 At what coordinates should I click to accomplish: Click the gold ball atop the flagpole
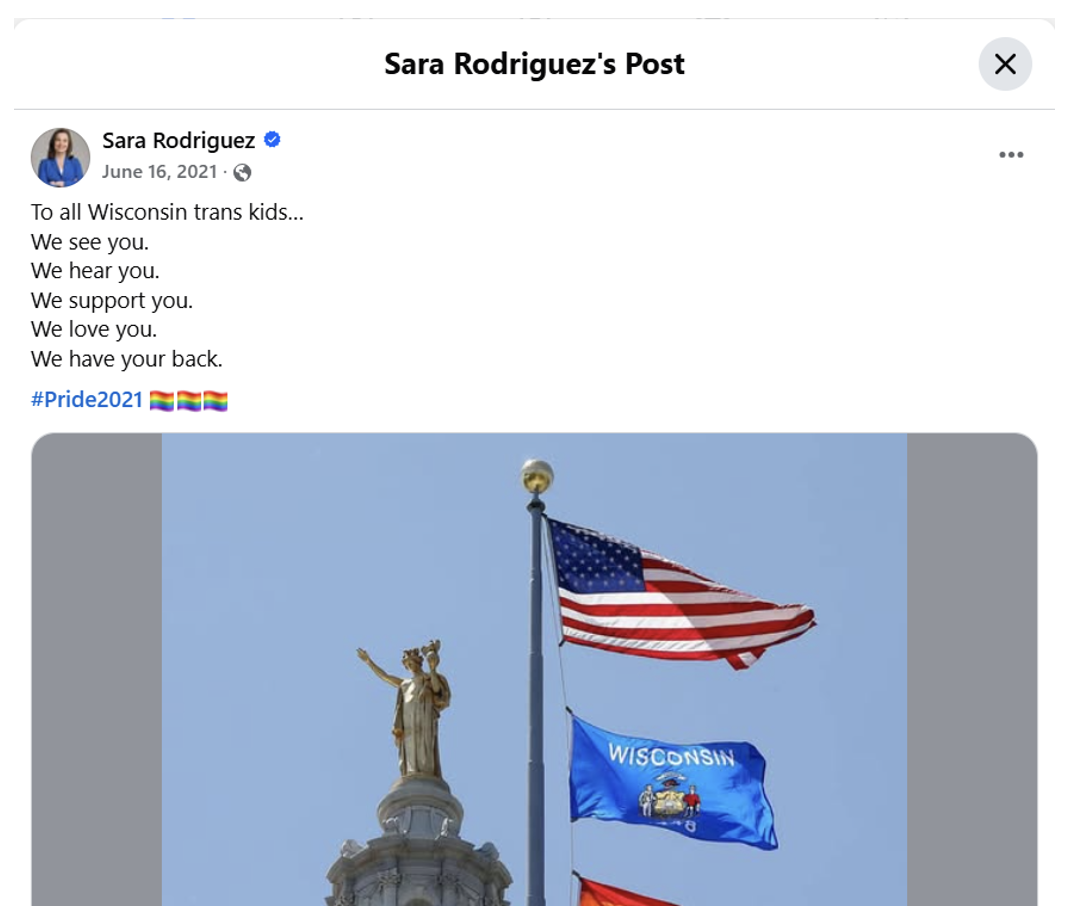click(537, 476)
